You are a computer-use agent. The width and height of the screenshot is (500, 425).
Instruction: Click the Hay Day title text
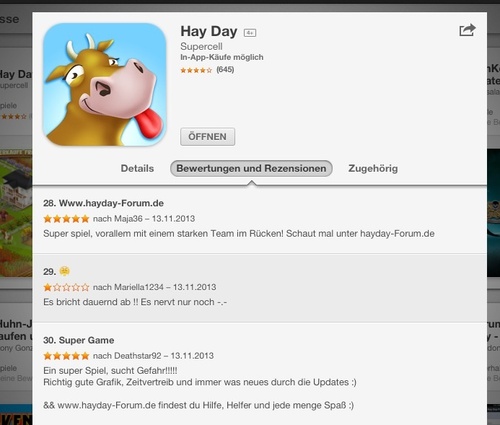[209, 32]
